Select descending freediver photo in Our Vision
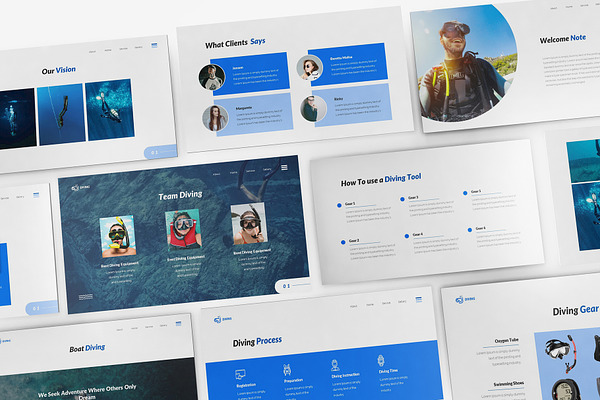Screen dimensions: 600x400 click(61, 115)
